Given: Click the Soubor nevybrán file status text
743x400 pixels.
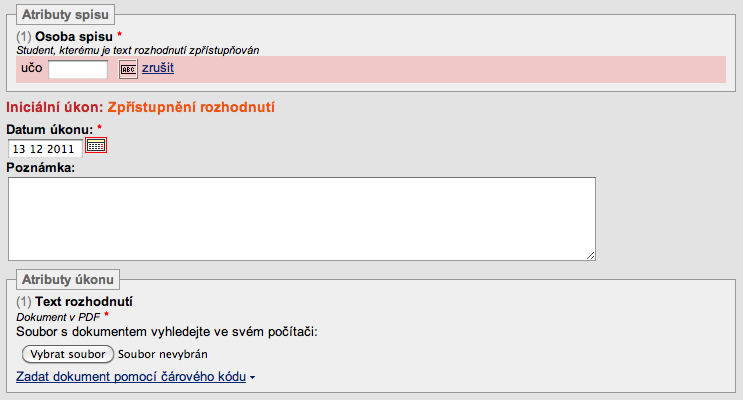Looking at the screenshot, I should coord(163,354).
